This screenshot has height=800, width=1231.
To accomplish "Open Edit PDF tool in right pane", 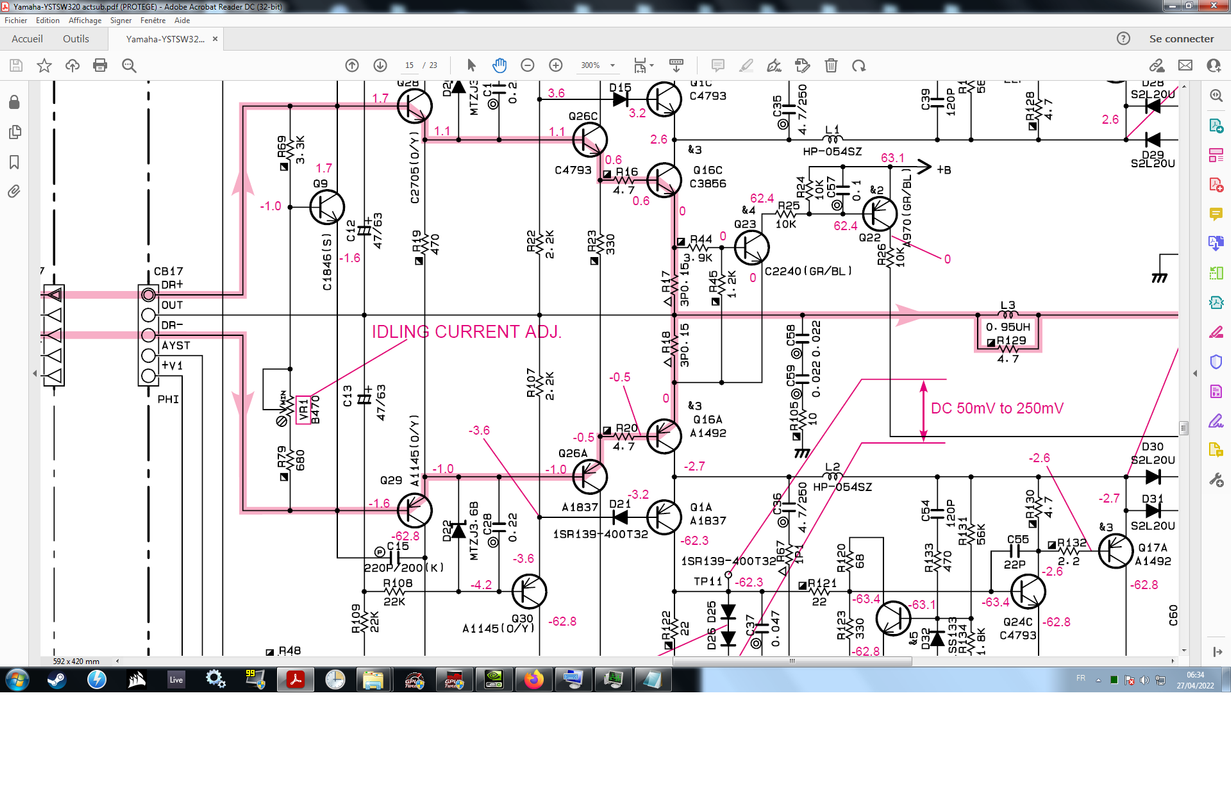I will point(1216,155).
